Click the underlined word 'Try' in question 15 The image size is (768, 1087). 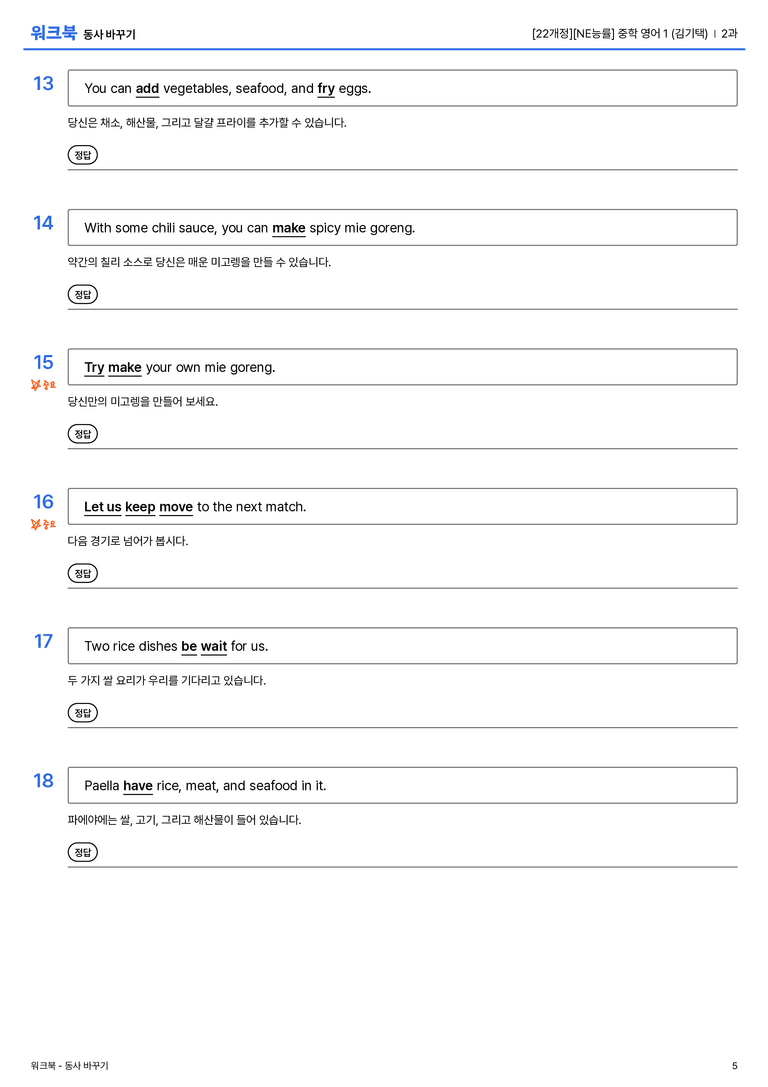click(94, 367)
